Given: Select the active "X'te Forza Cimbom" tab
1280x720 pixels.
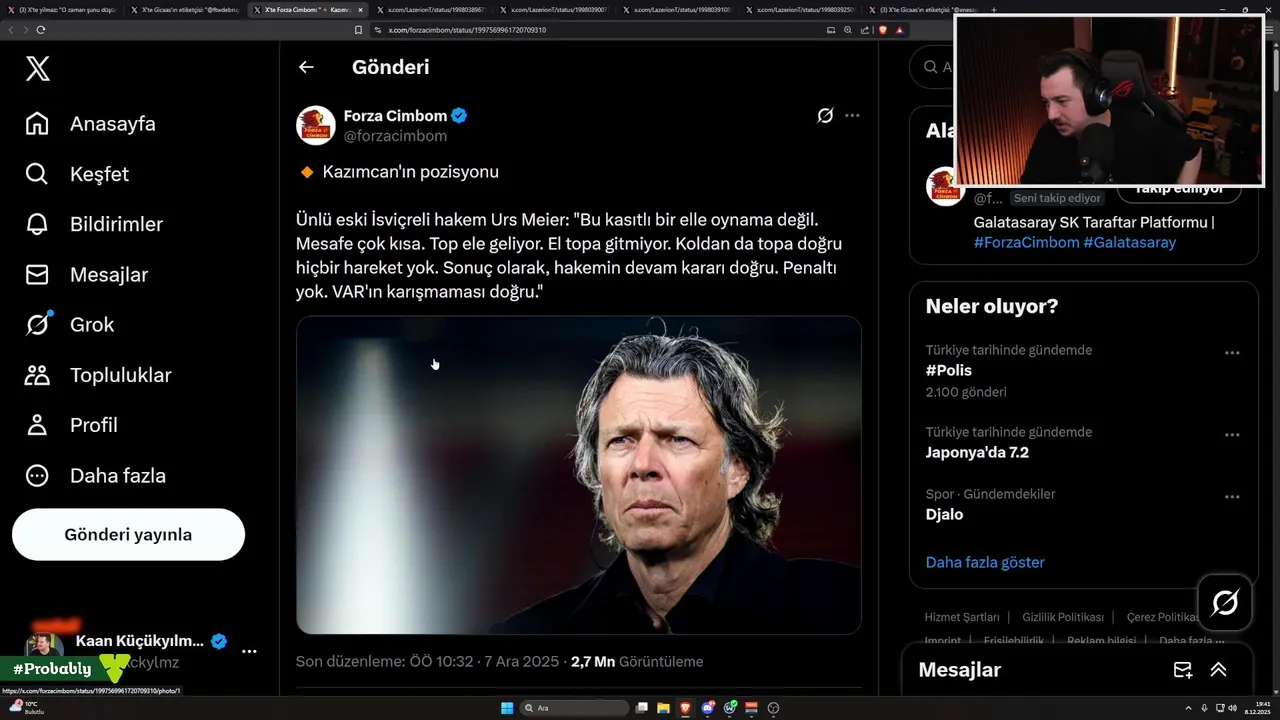Looking at the screenshot, I should coord(308,9).
